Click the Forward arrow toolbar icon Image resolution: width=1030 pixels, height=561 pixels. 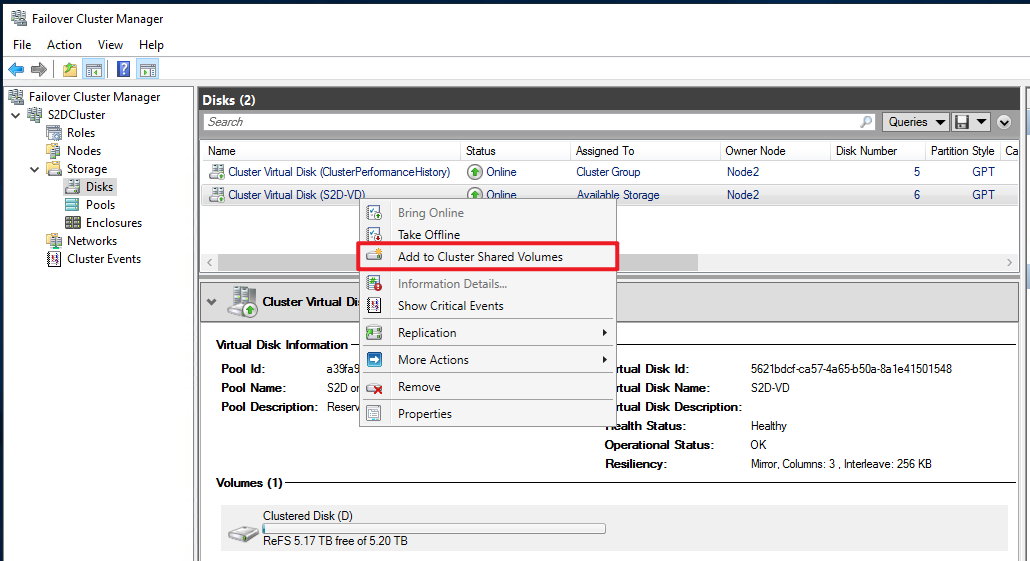(39, 69)
